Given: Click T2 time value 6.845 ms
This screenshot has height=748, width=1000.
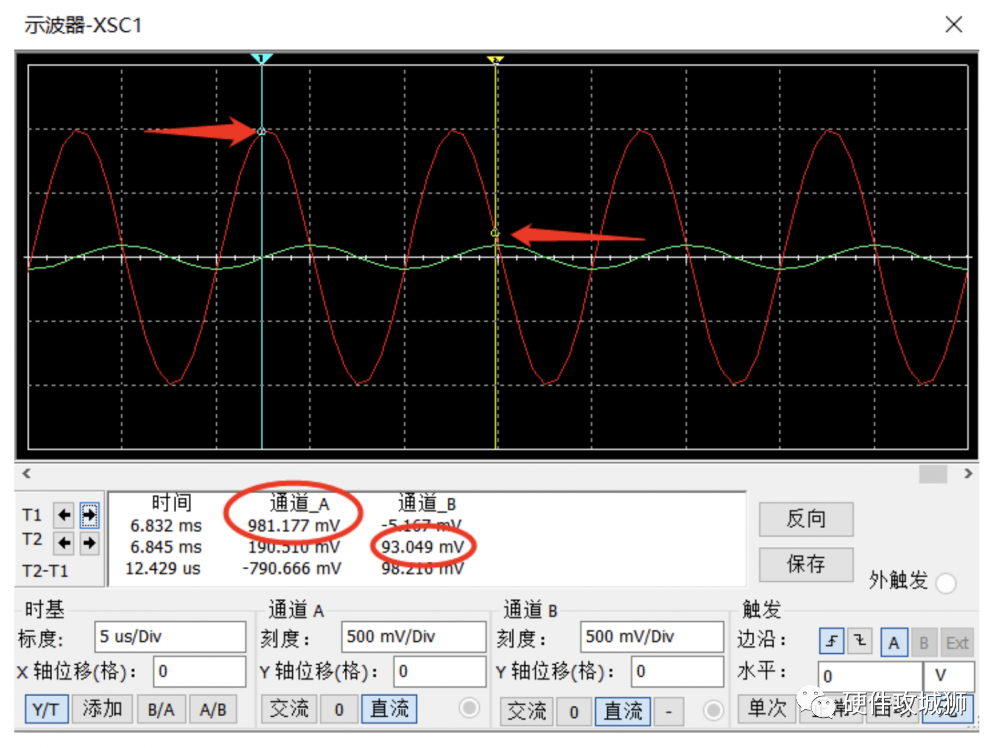Looking at the screenshot, I should pos(166,547).
